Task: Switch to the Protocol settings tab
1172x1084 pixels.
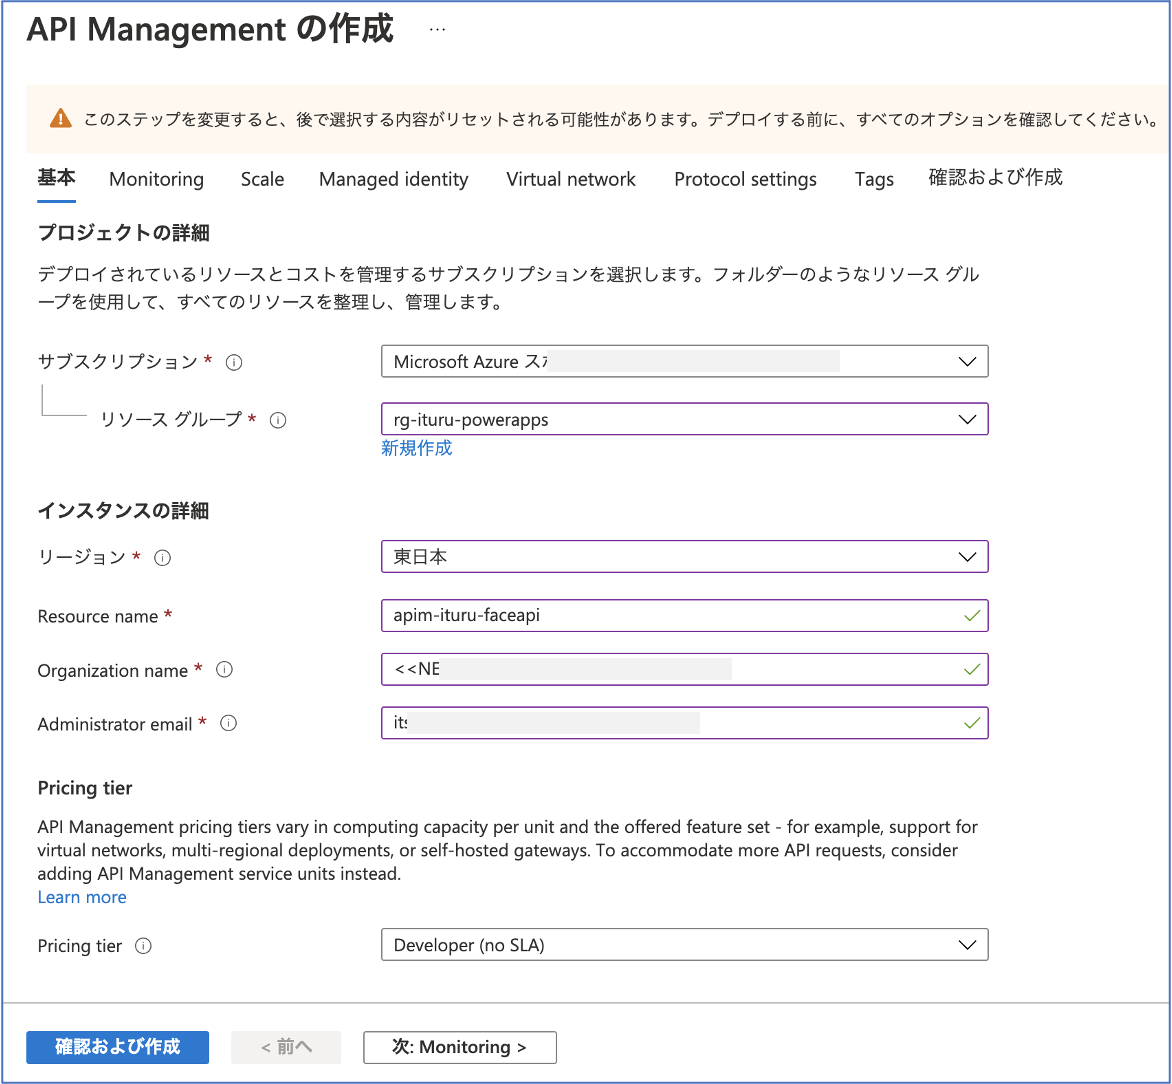Action: click(x=745, y=179)
